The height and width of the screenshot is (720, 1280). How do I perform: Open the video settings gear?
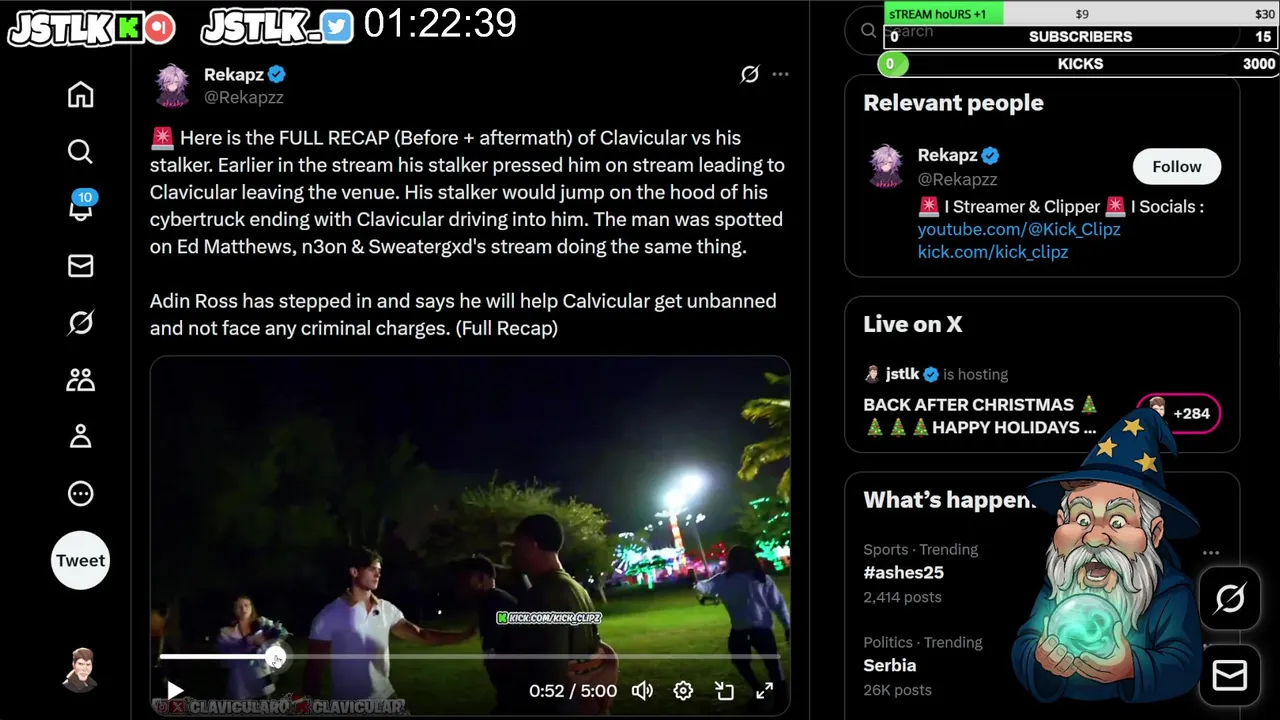tap(683, 690)
